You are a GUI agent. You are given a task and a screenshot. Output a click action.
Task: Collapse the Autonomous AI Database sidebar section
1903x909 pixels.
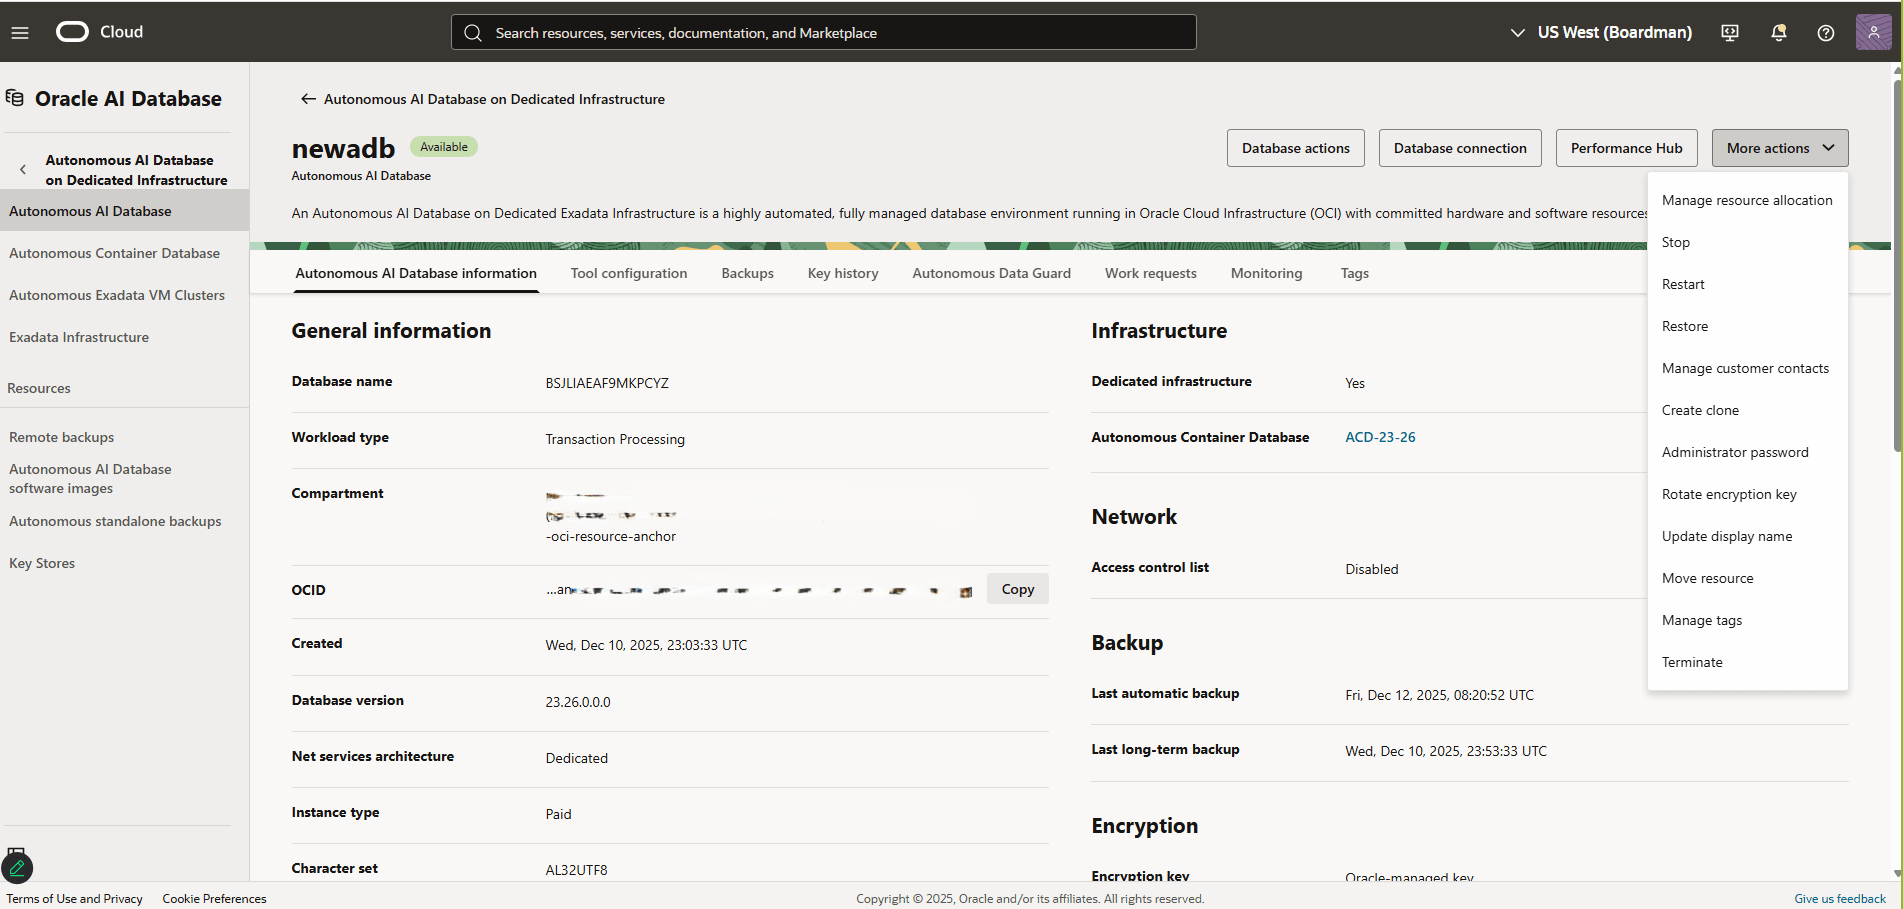22,169
